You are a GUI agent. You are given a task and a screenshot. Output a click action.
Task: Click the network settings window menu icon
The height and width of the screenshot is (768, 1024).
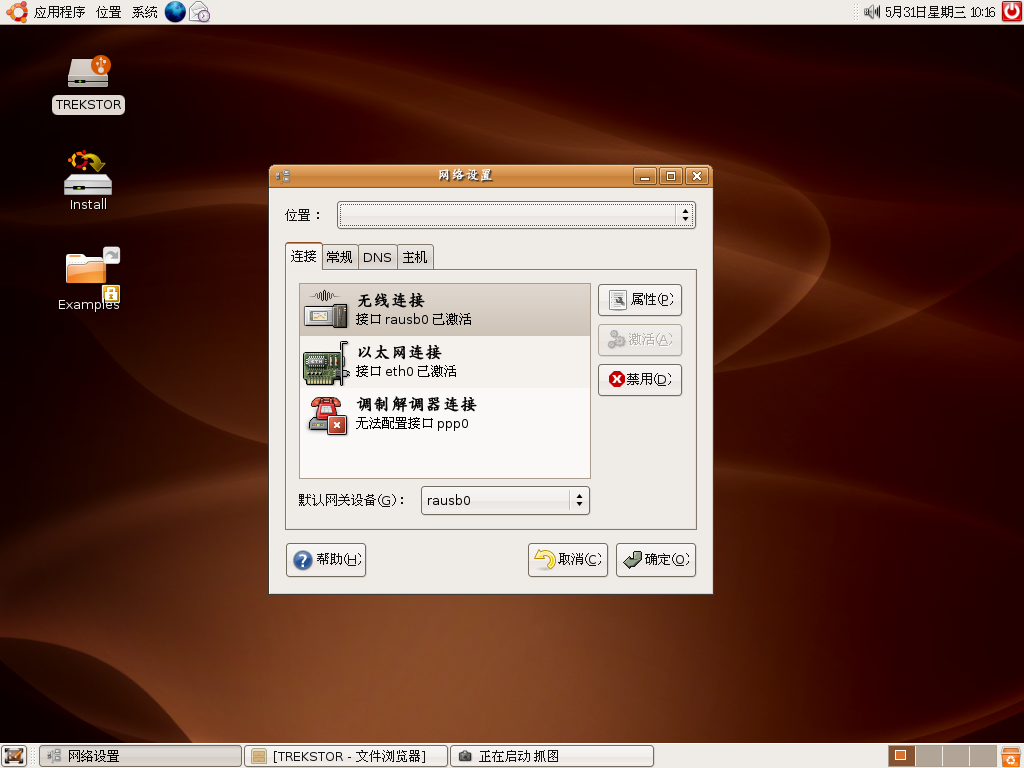pyautogui.click(x=283, y=176)
